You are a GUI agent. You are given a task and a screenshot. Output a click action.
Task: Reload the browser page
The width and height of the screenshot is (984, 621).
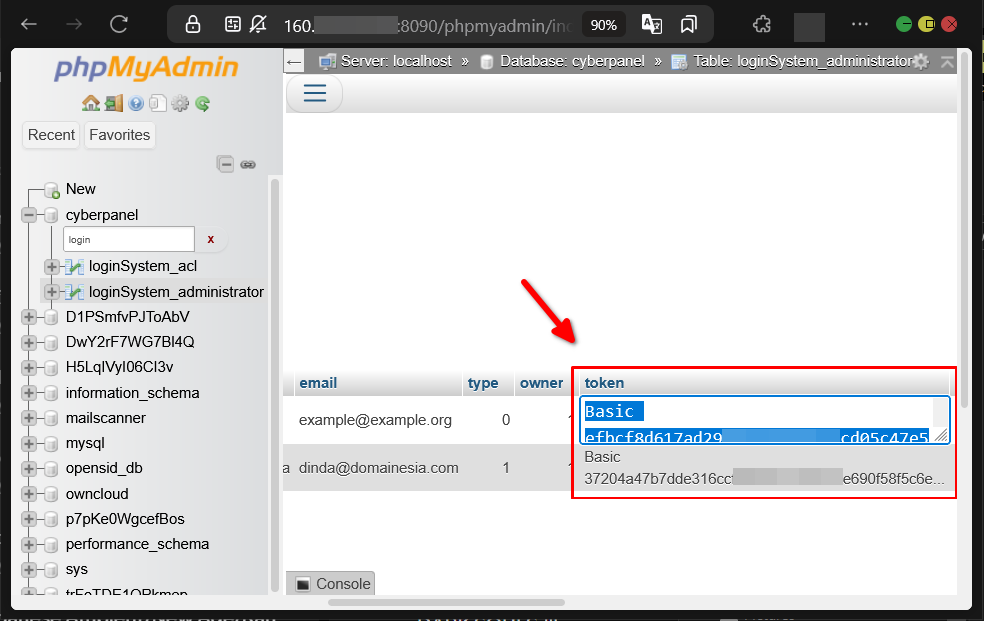(x=119, y=24)
